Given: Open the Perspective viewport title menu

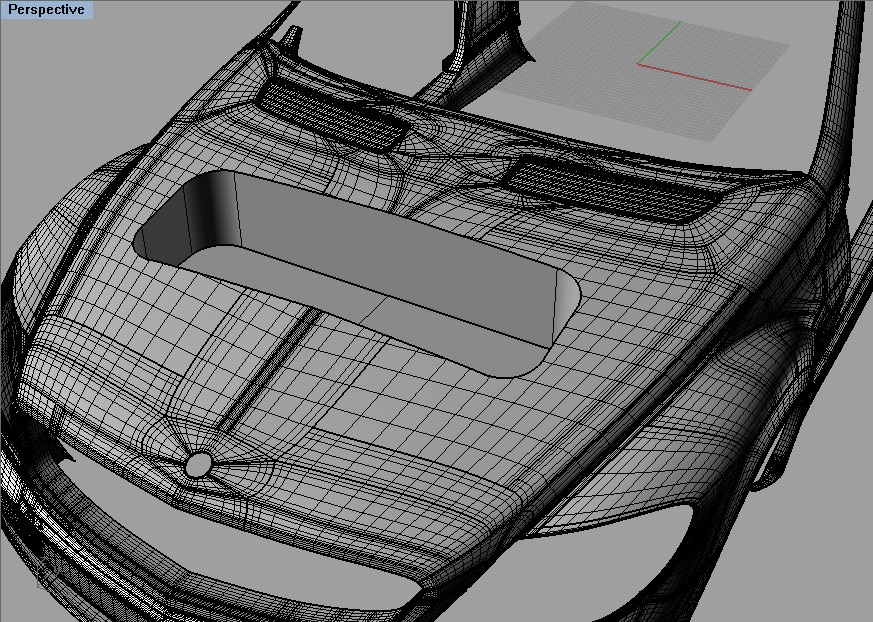Looking at the screenshot, I should [46, 9].
